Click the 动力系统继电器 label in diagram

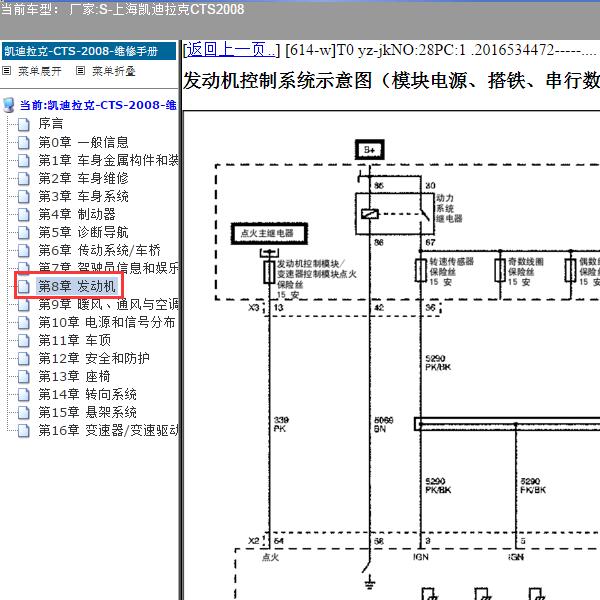click(449, 208)
